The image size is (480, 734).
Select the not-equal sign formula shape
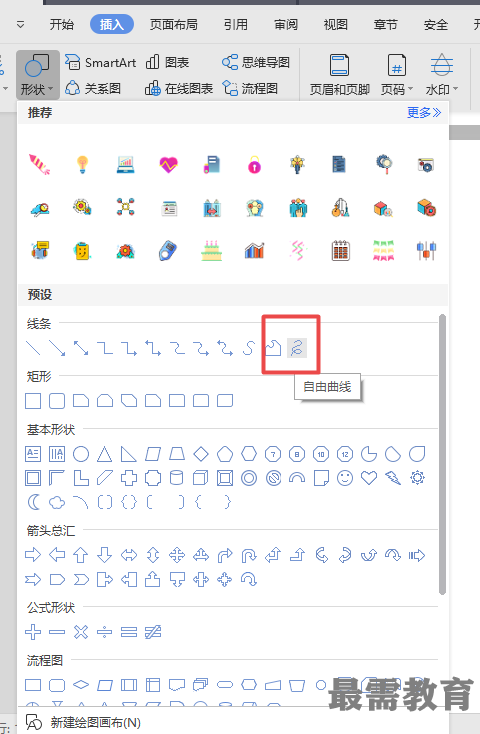pos(153,632)
